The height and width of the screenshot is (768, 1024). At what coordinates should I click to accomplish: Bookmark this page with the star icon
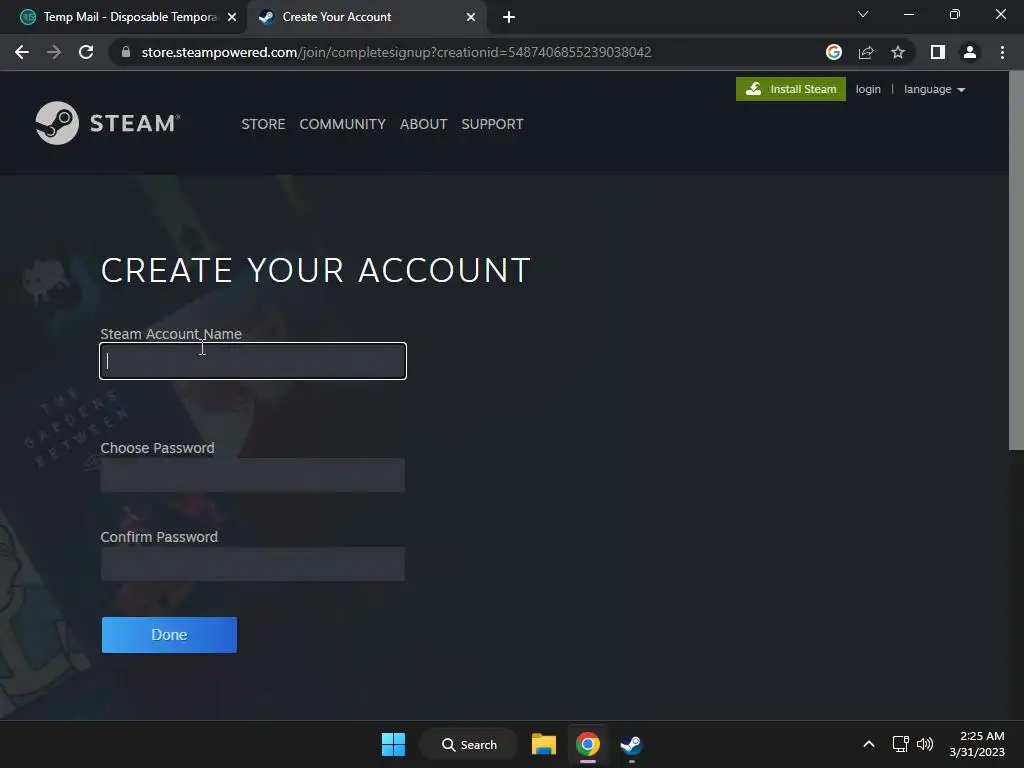pos(898,52)
